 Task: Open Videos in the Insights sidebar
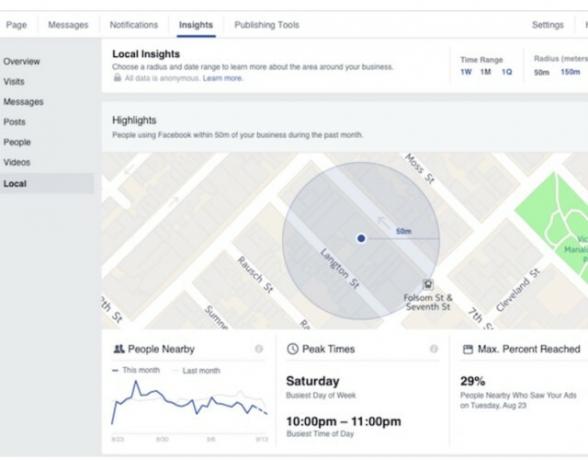16,162
